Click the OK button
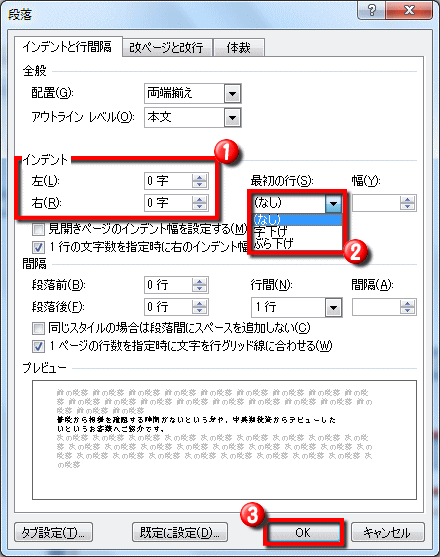 pyautogui.click(x=303, y=532)
